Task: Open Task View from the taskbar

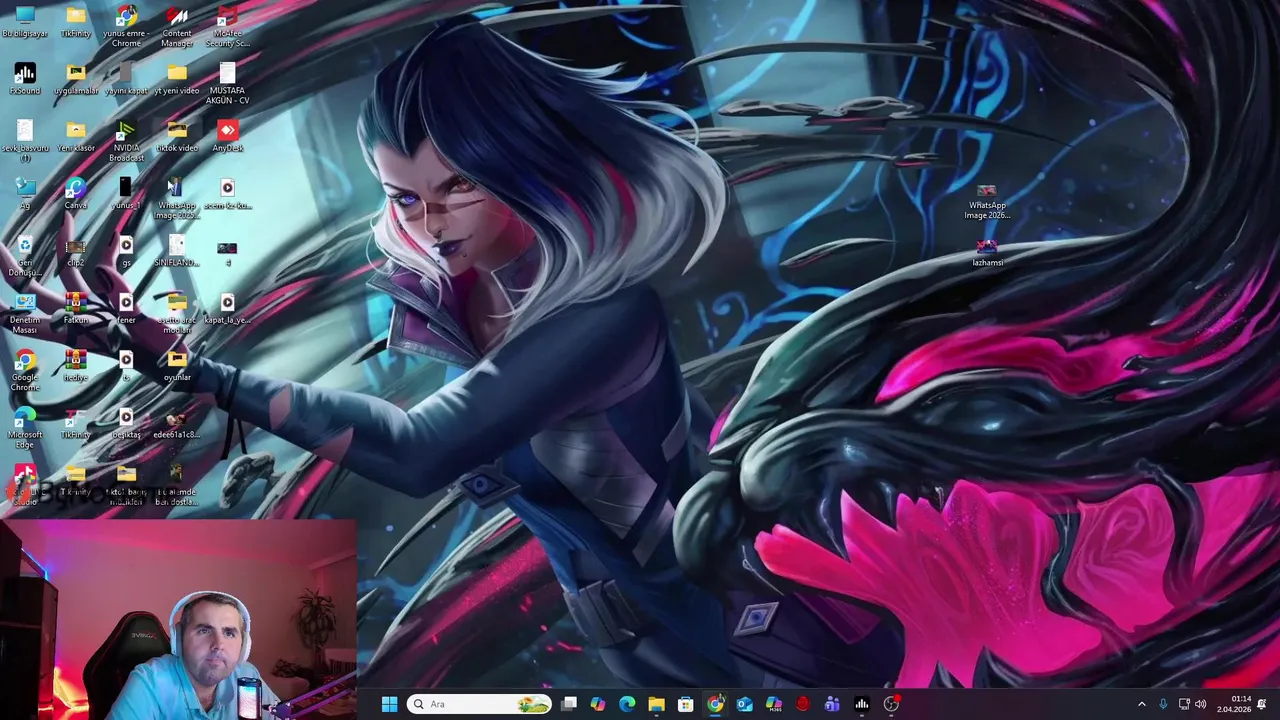Action: [x=569, y=704]
